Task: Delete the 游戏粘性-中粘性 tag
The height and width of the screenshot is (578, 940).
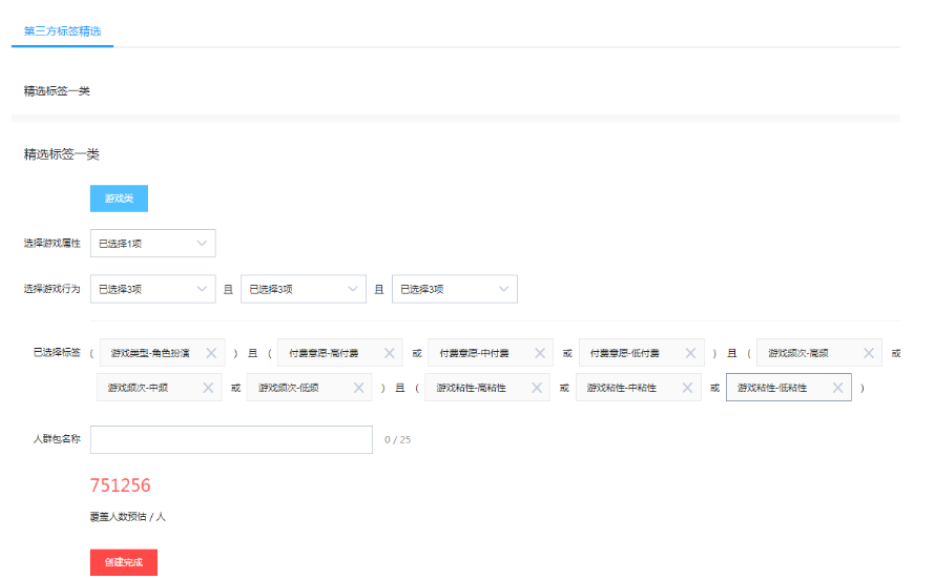Action: click(687, 388)
